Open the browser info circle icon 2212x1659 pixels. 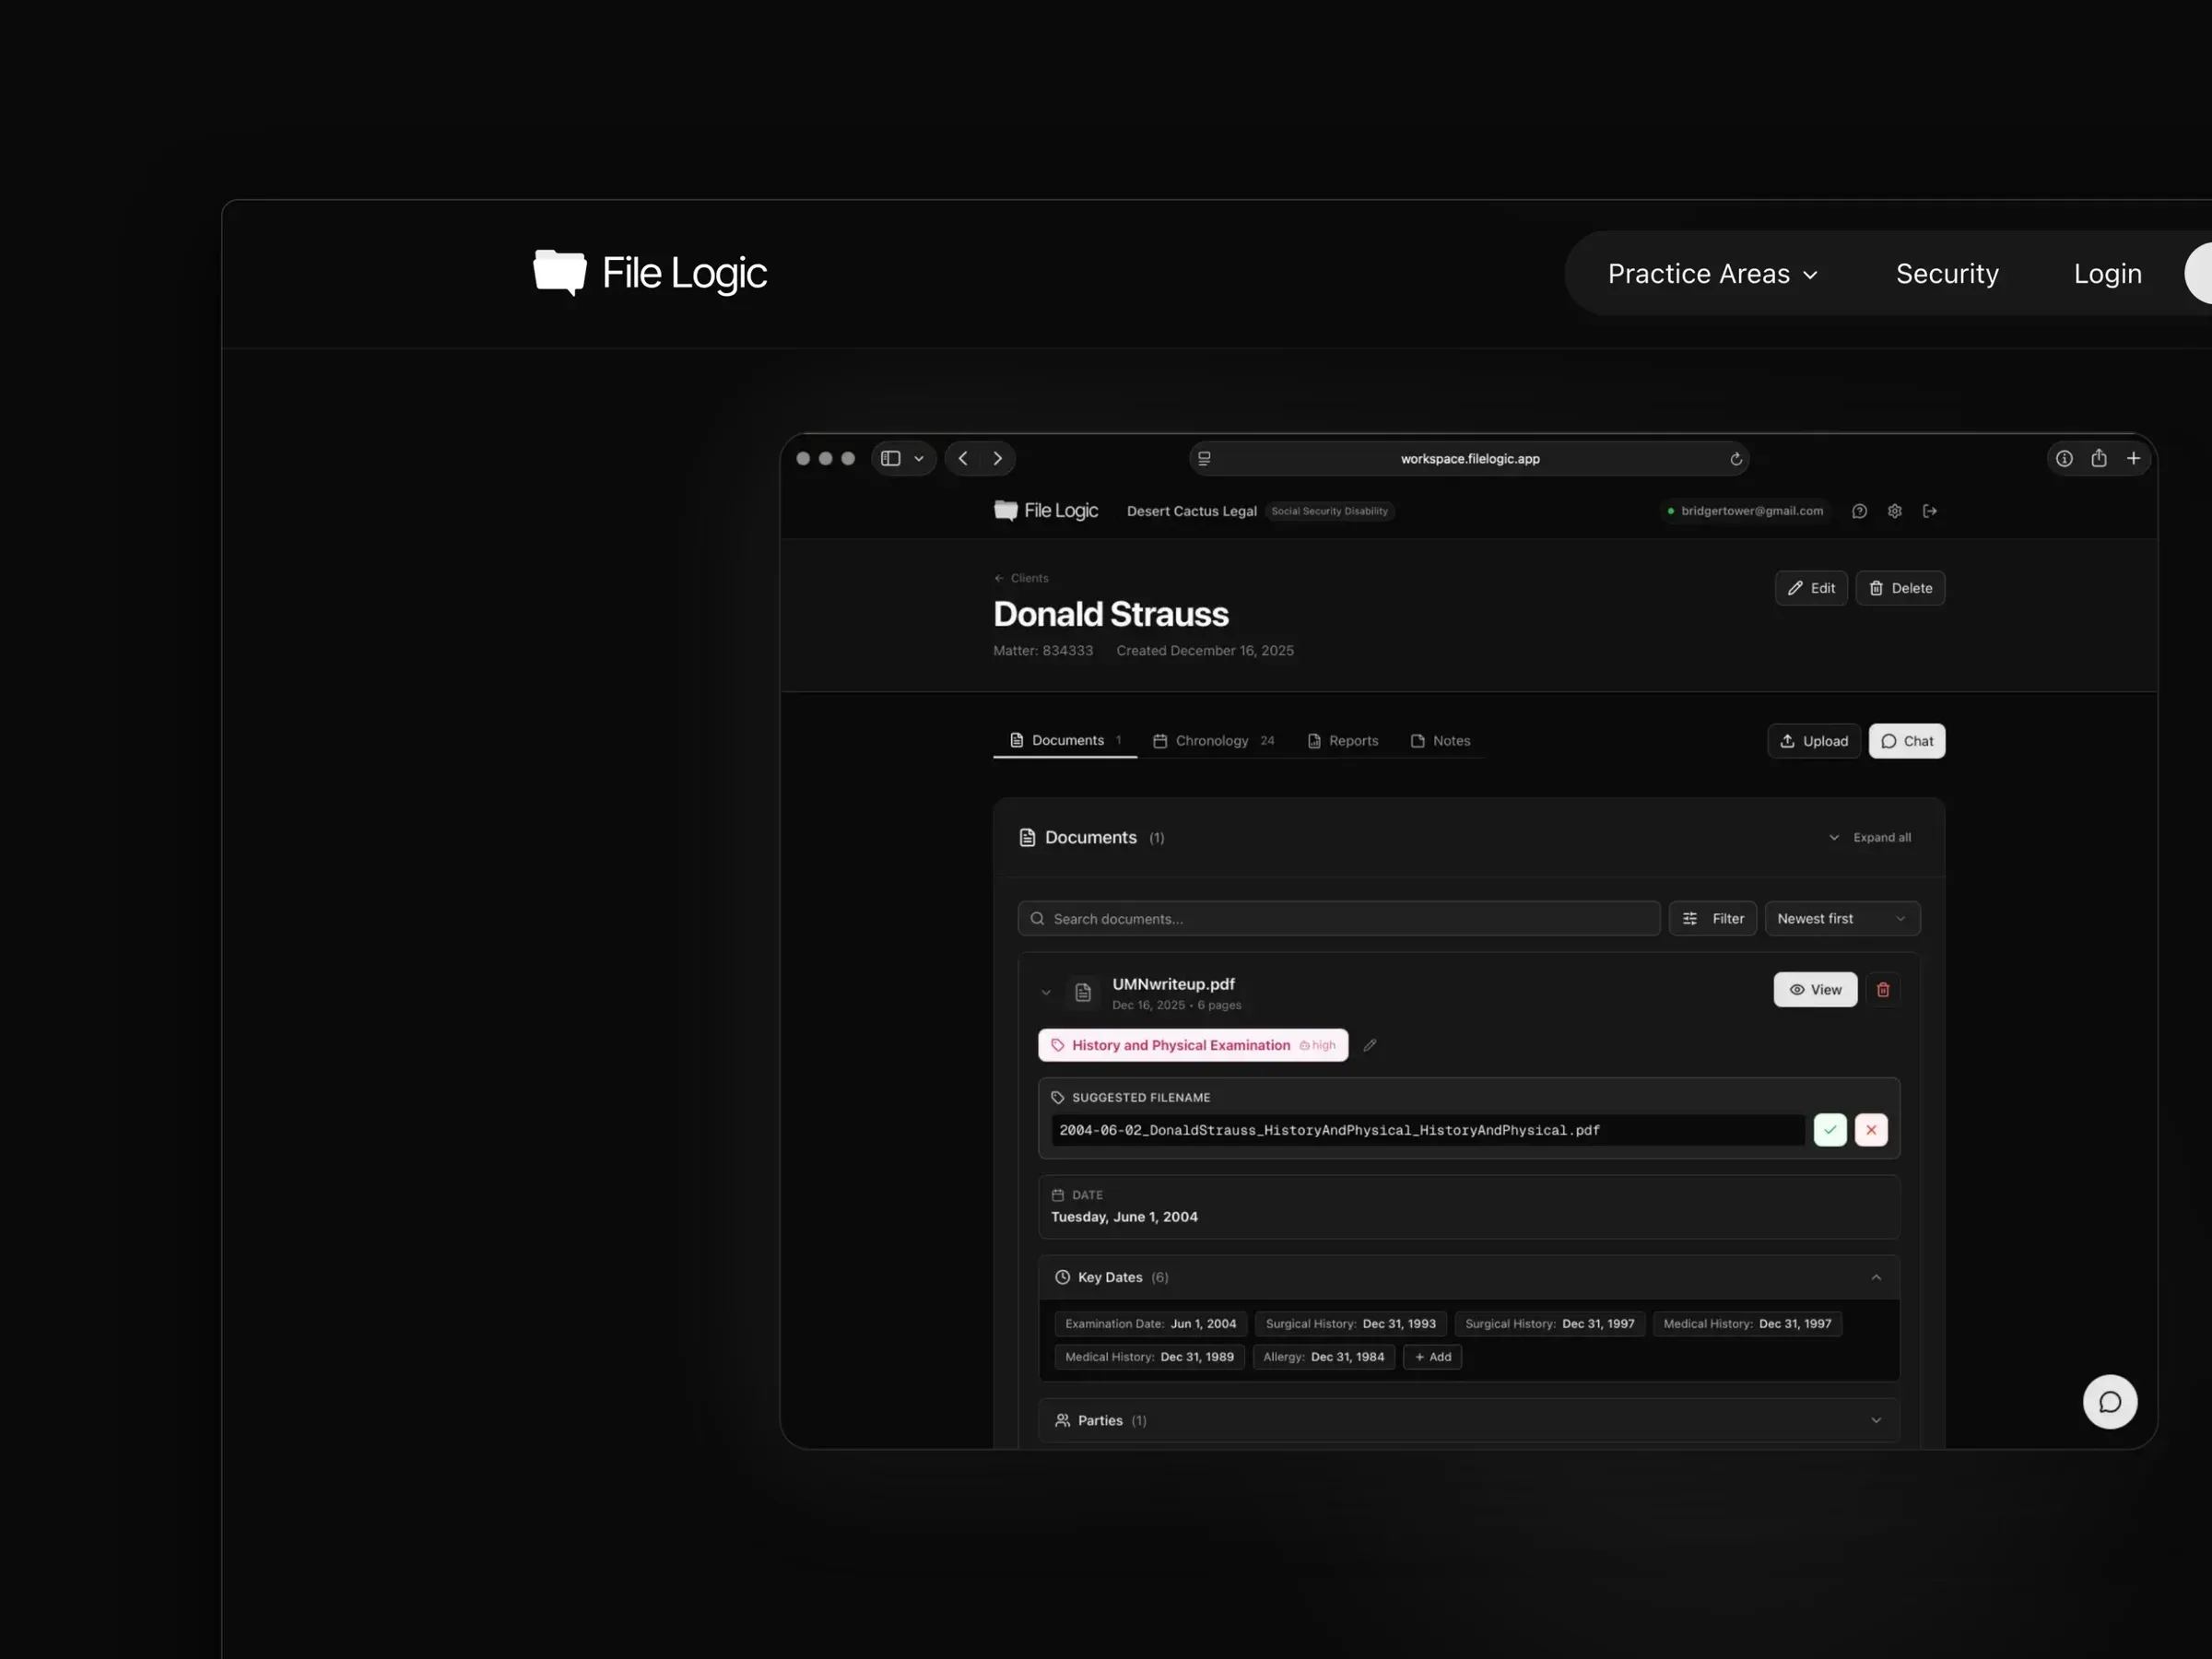point(2063,458)
